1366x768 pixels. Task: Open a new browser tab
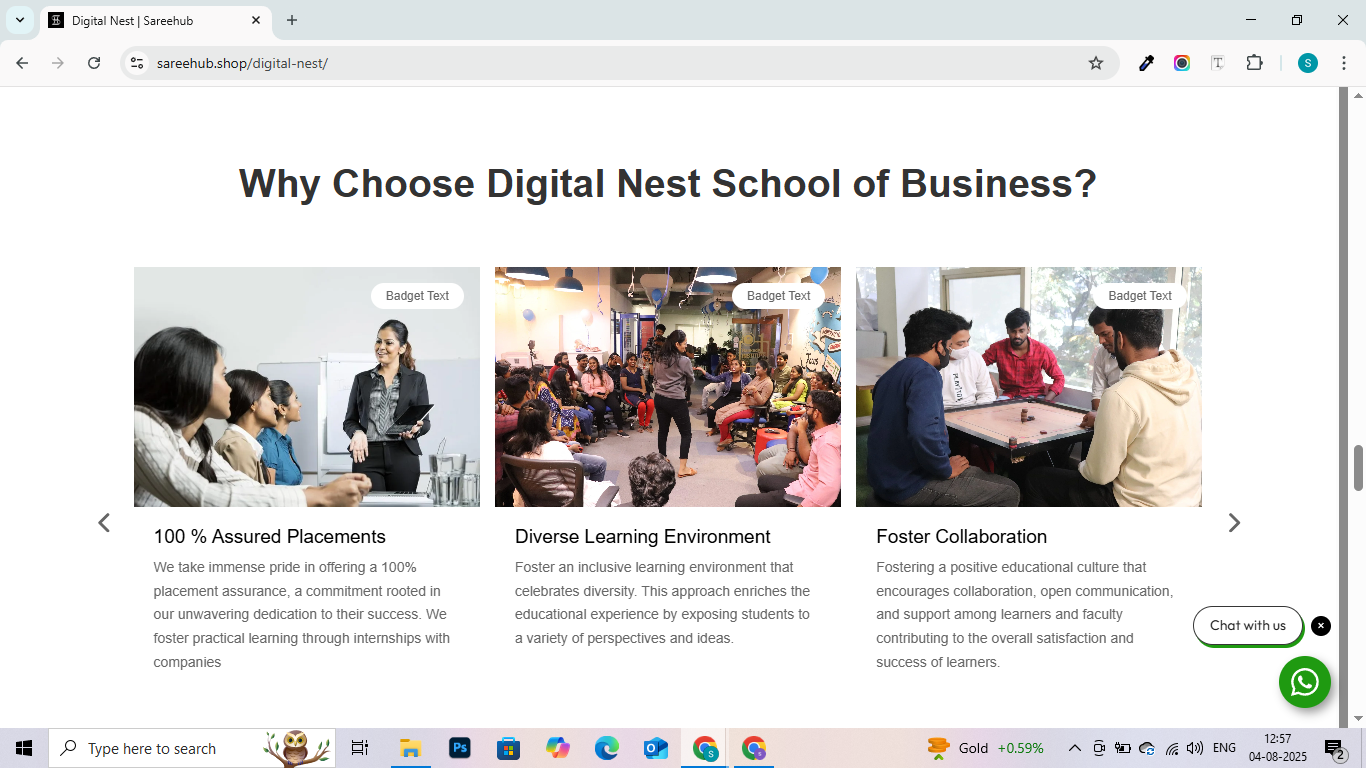pyautogui.click(x=292, y=20)
